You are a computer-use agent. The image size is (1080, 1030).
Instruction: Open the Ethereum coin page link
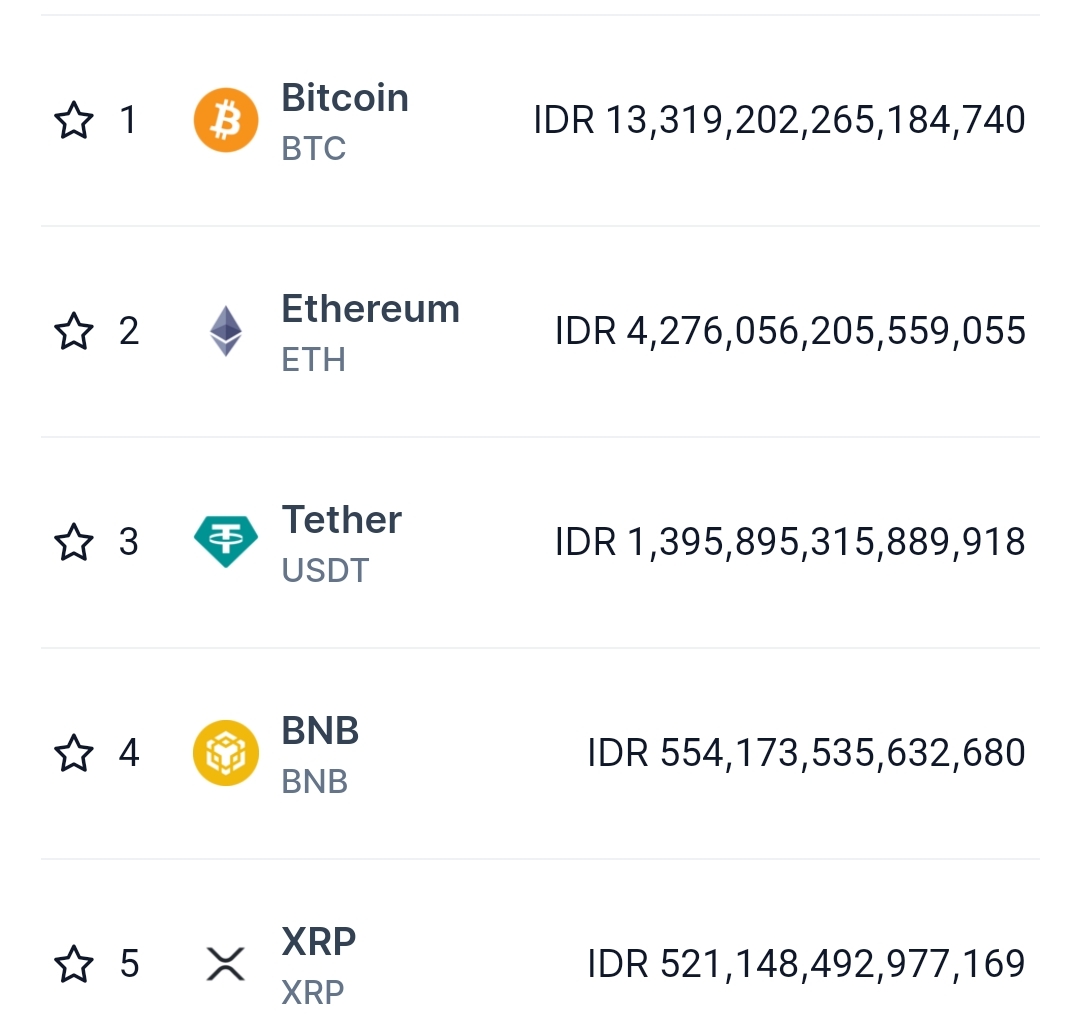click(370, 309)
